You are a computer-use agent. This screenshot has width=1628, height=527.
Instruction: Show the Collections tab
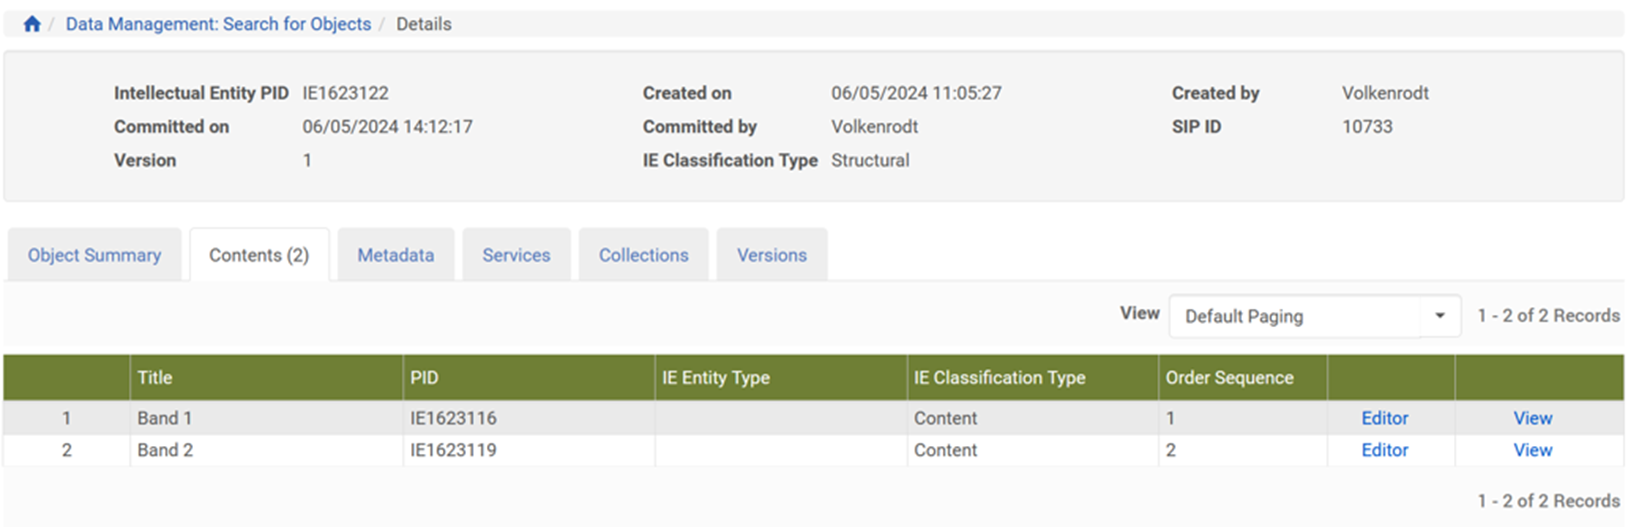point(643,255)
